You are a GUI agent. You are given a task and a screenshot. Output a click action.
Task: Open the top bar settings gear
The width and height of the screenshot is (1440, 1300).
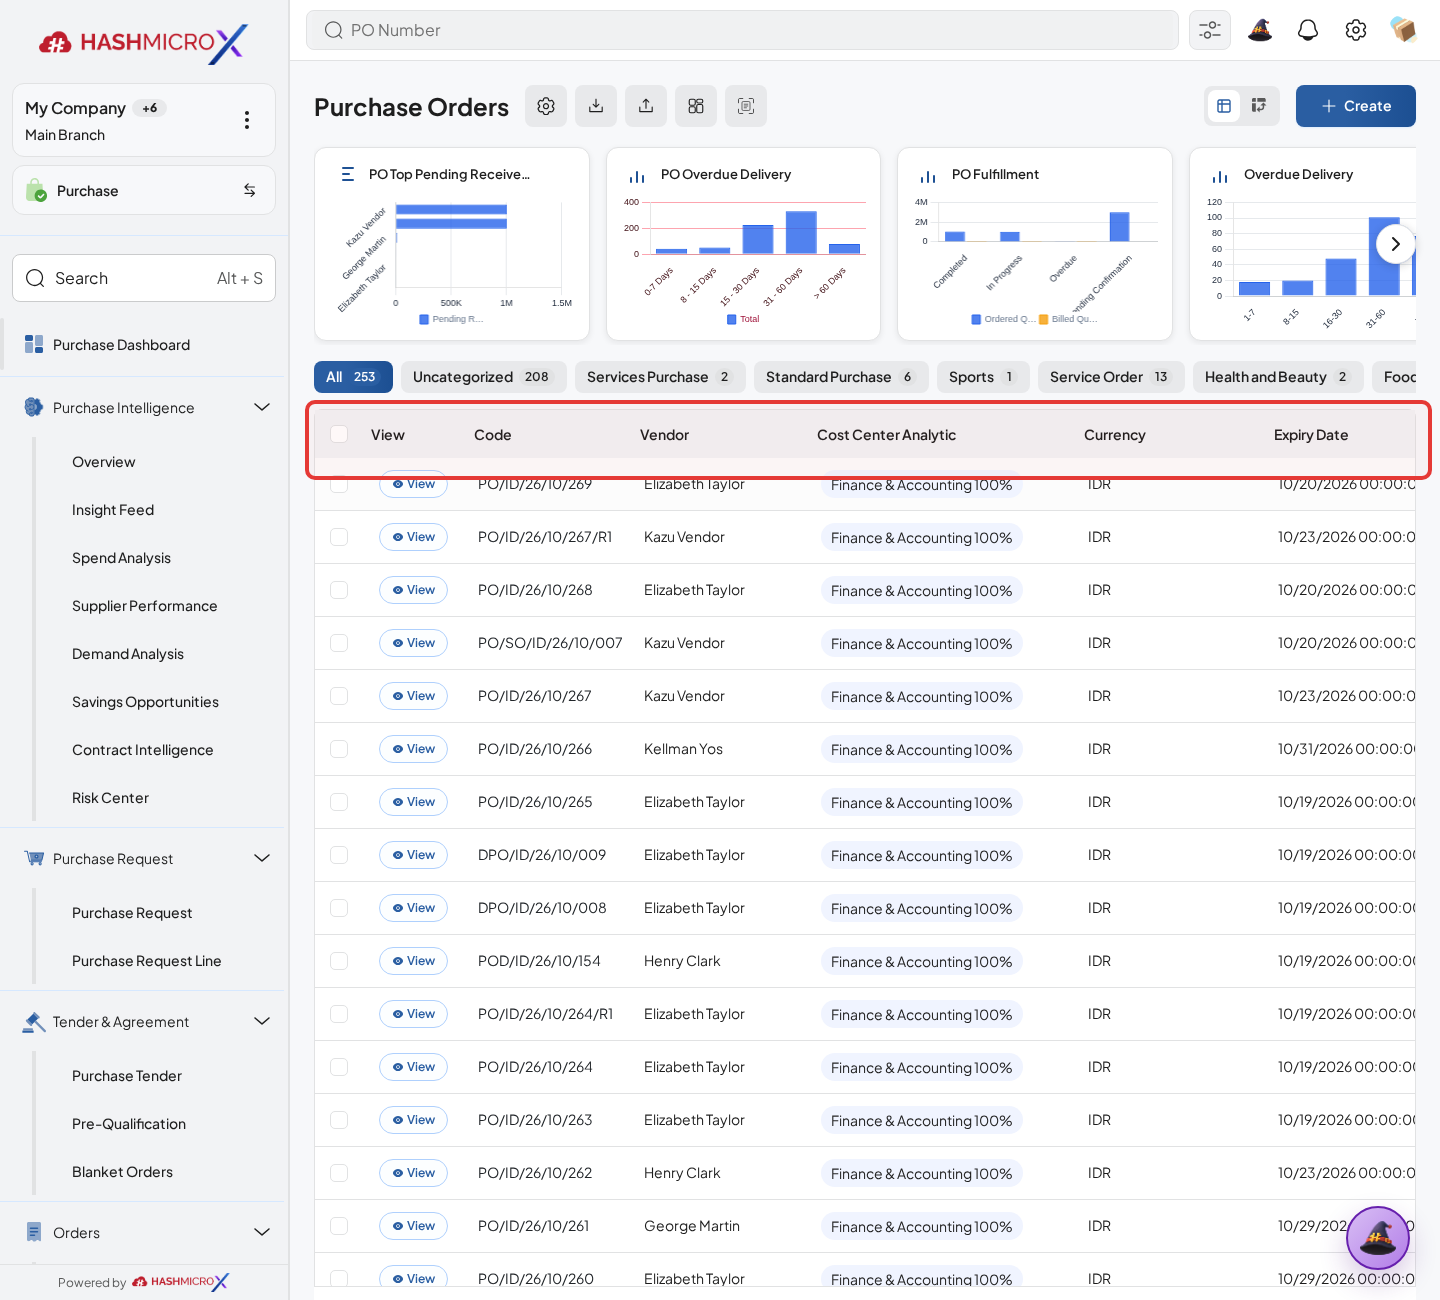[1356, 30]
